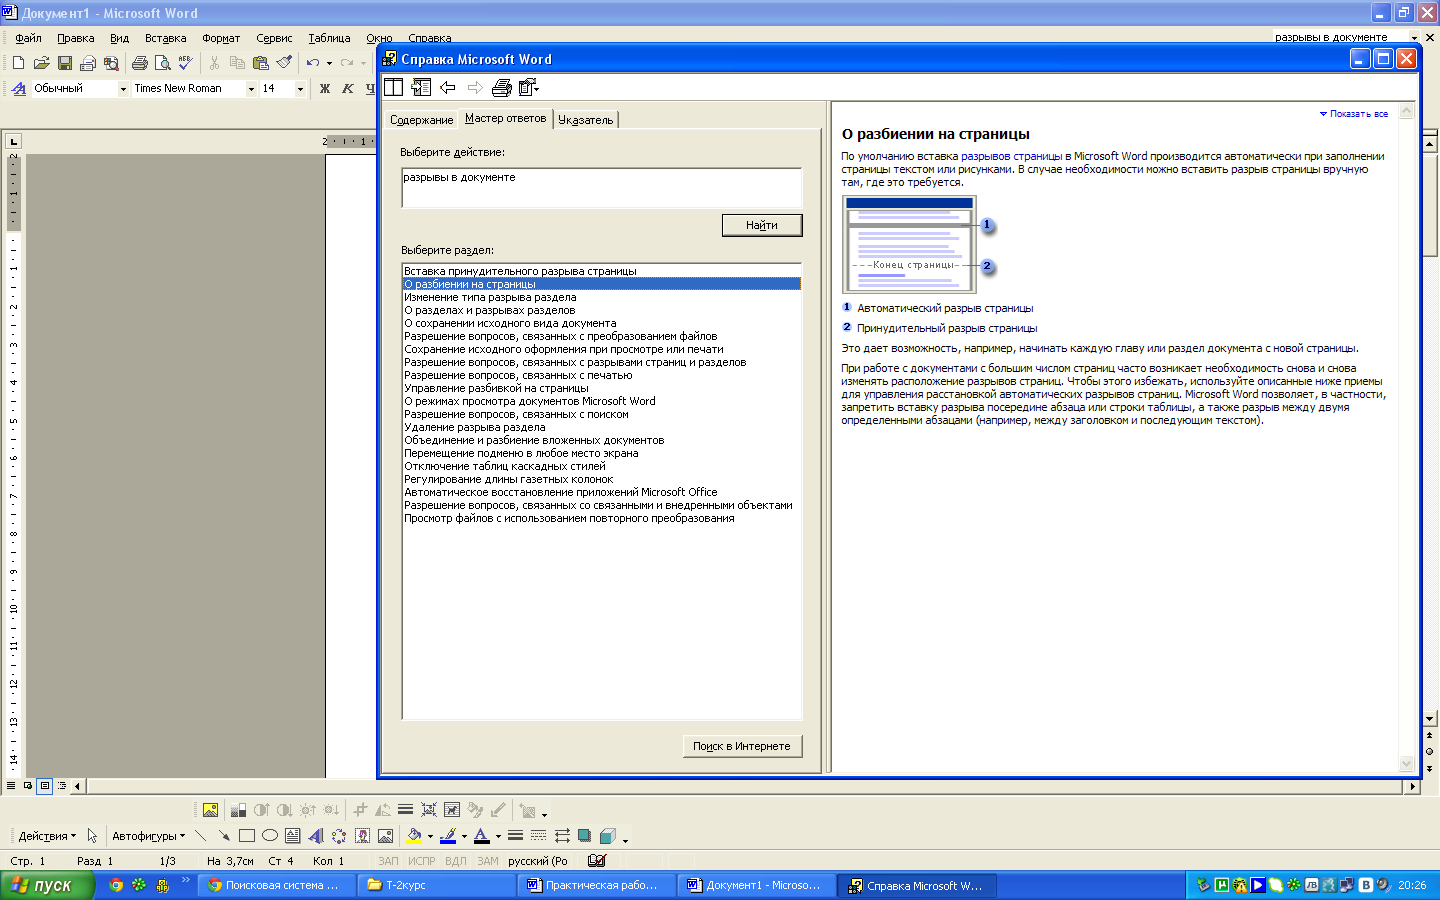Open the пуск Start button

click(x=47, y=885)
